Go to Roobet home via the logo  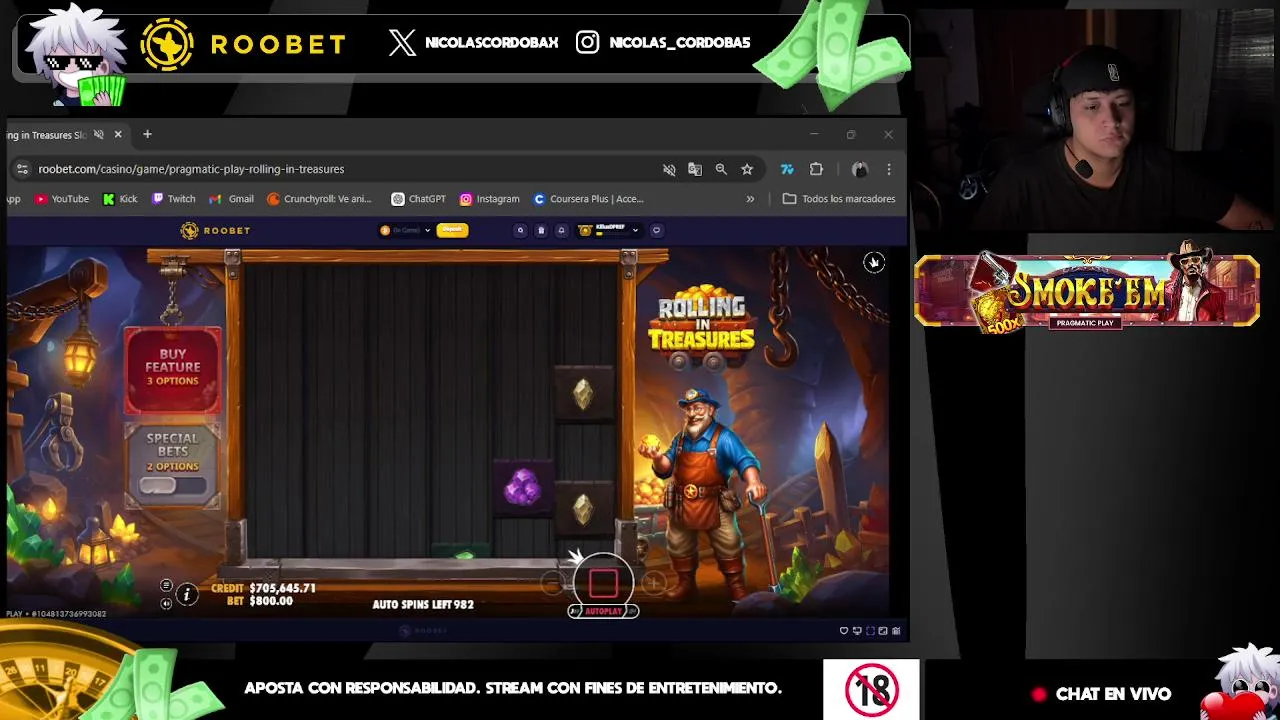215,231
